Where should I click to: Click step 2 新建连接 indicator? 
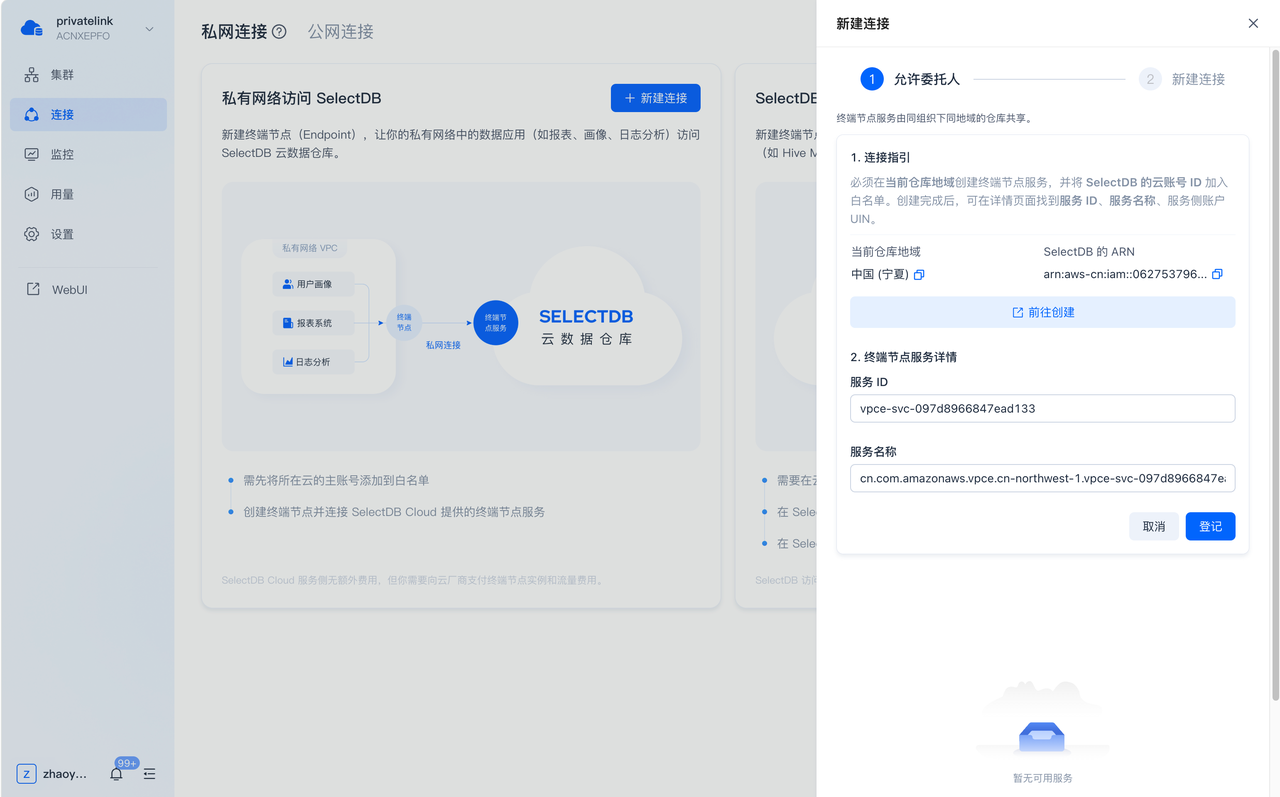coord(1182,79)
